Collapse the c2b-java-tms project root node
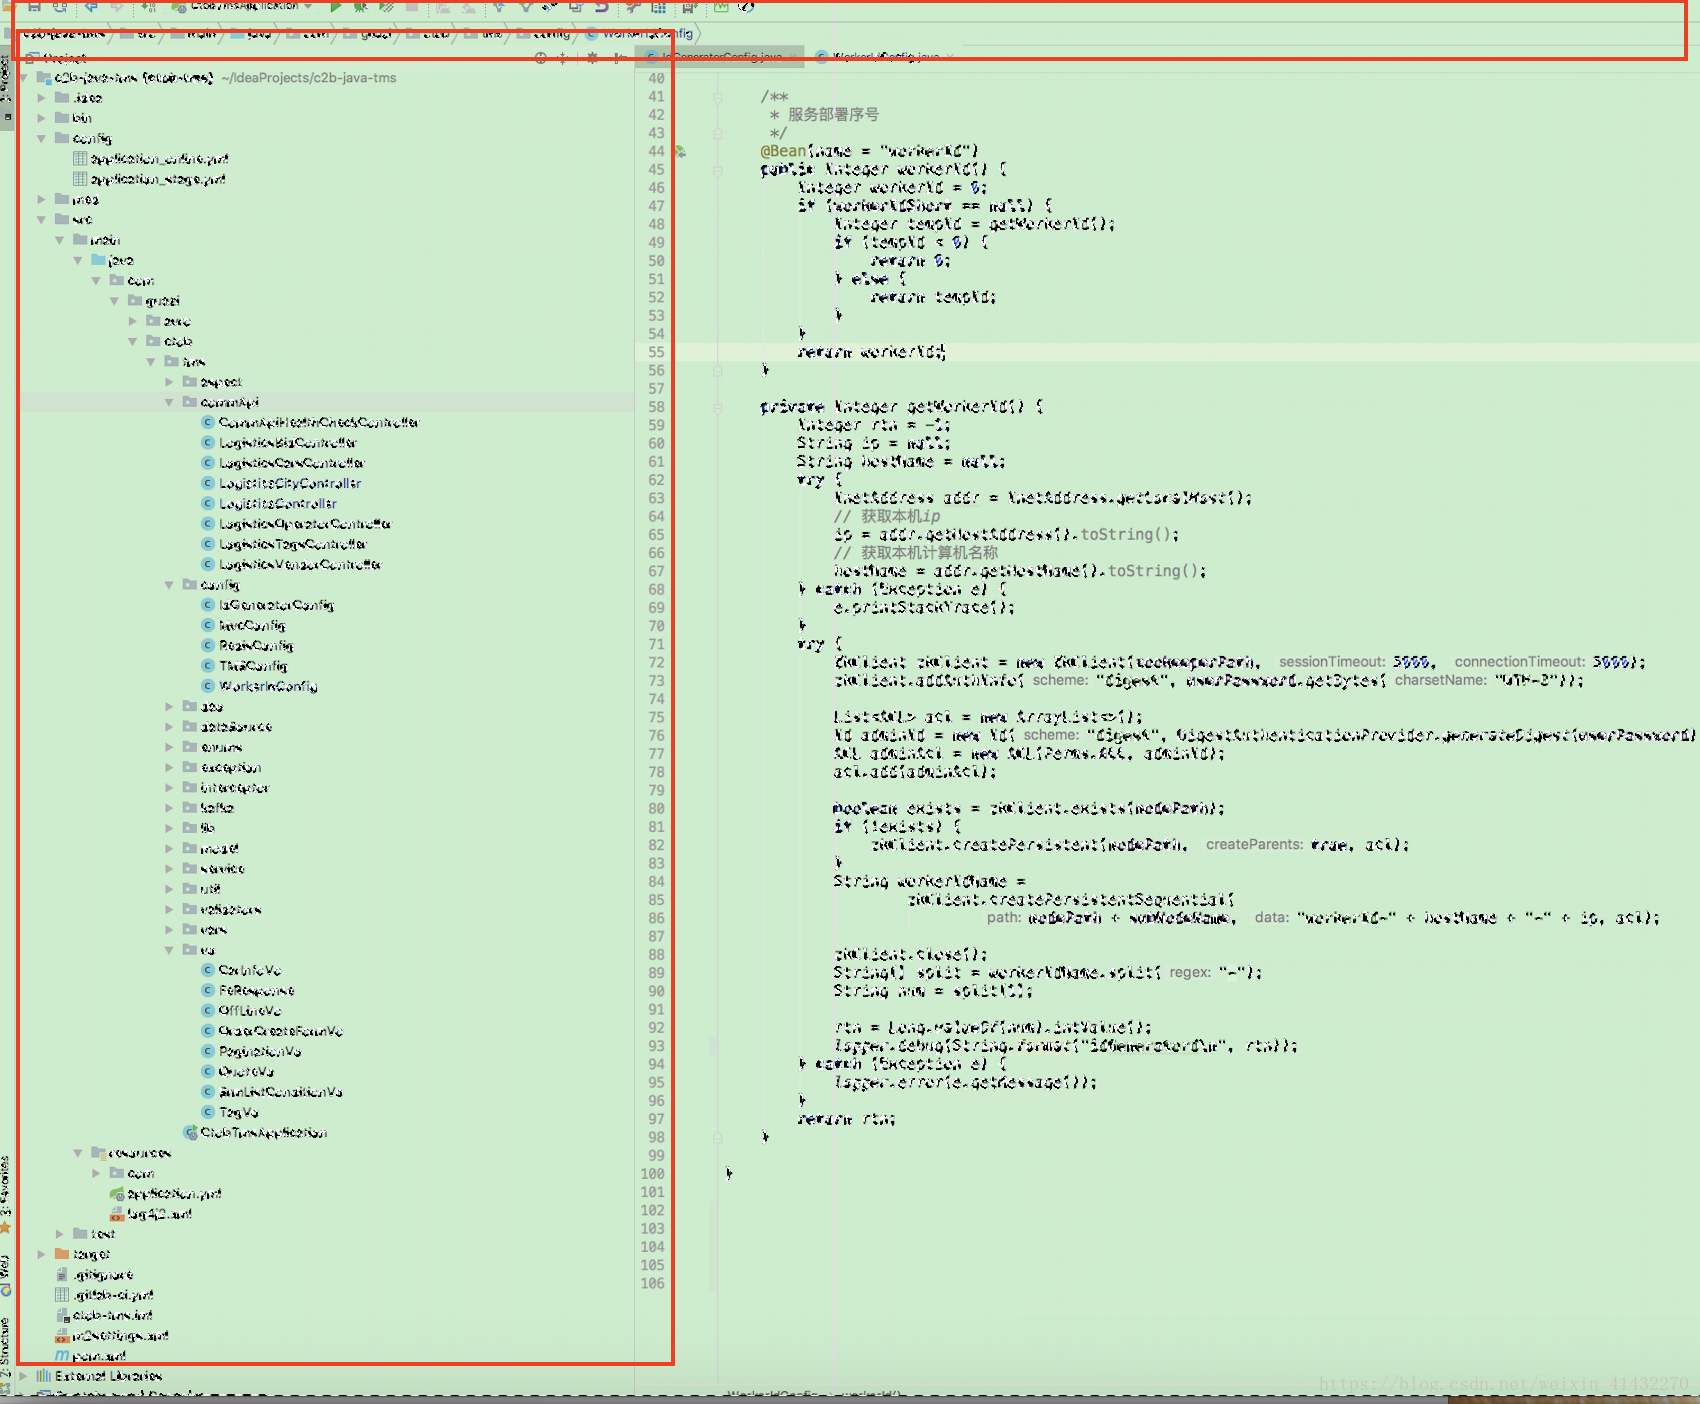The image size is (1700, 1404). [23, 78]
